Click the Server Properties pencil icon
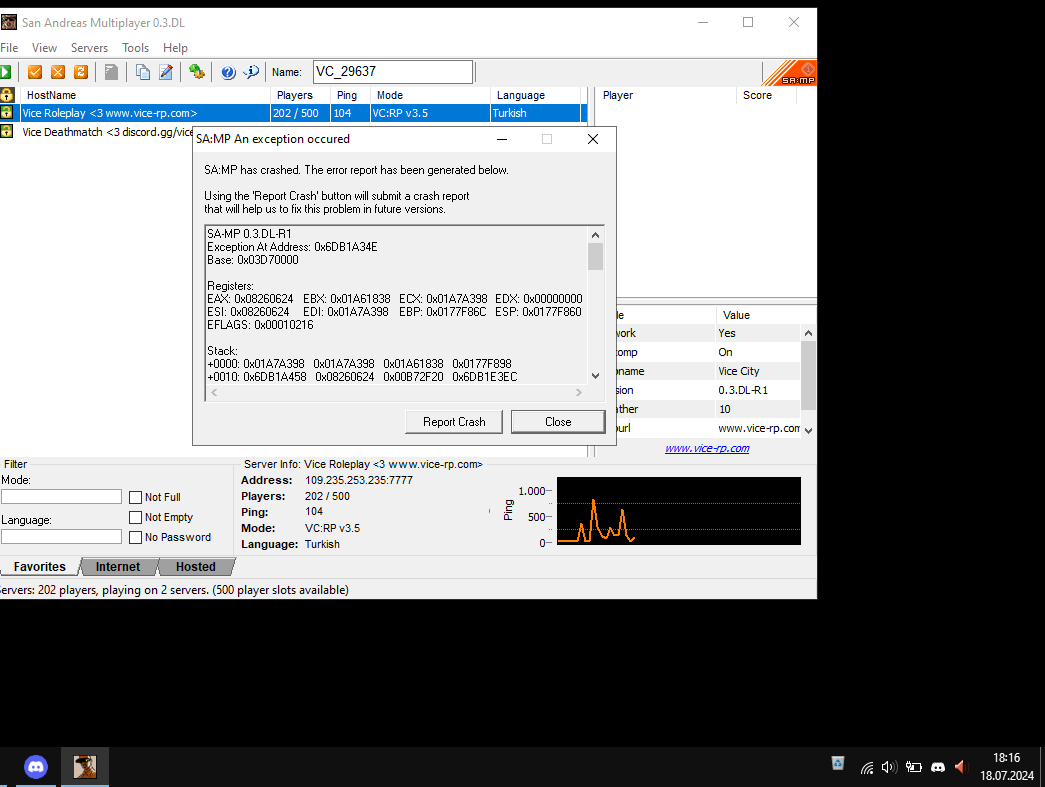The height and width of the screenshot is (787, 1045). pyautogui.click(x=166, y=72)
